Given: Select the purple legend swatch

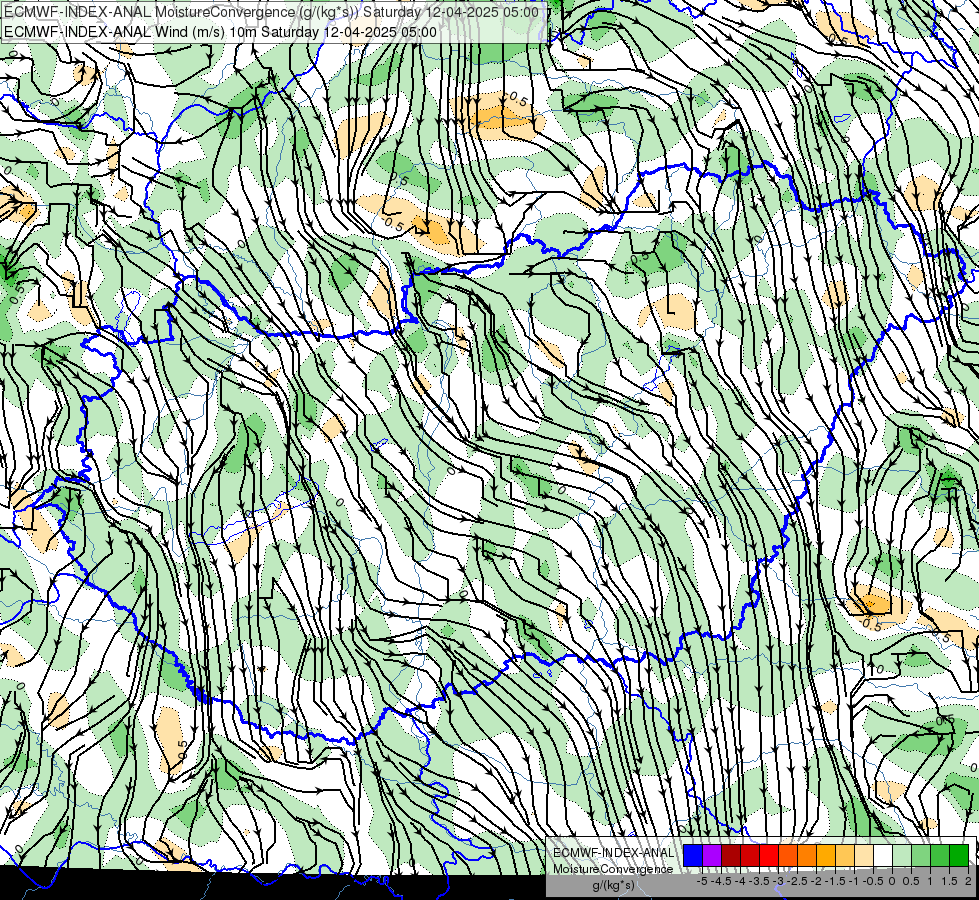Looking at the screenshot, I should 712,855.
